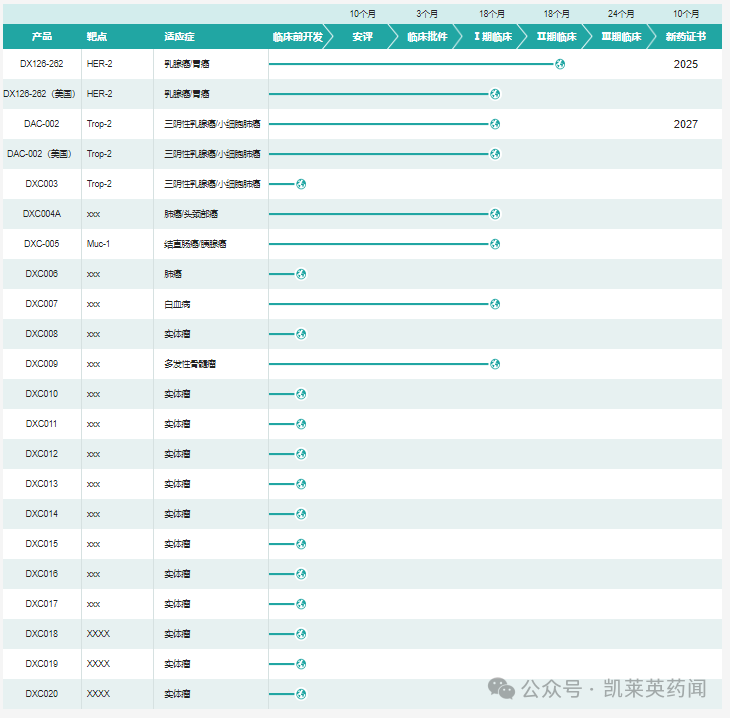
Task: Click the globe icon for DAC-002（美国）
Action: coord(495,154)
